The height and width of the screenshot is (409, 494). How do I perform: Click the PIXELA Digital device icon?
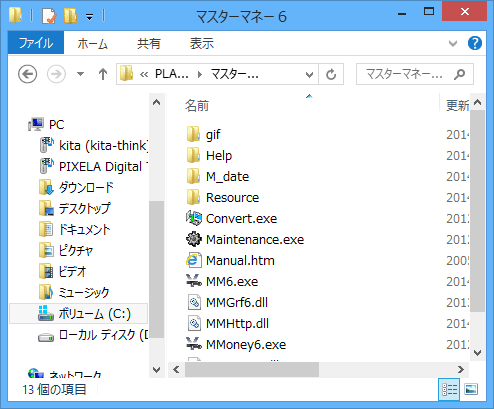click(46, 166)
